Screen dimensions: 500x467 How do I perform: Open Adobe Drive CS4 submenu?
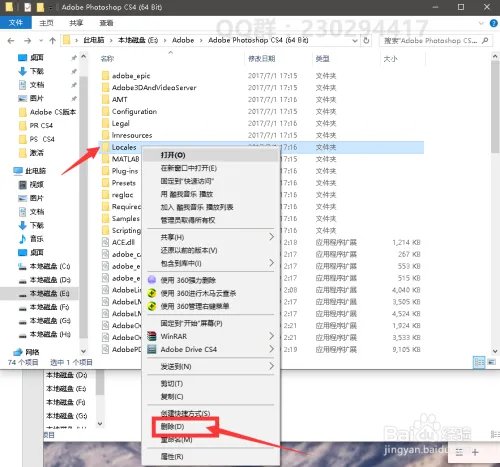click(x=211, y=349)
